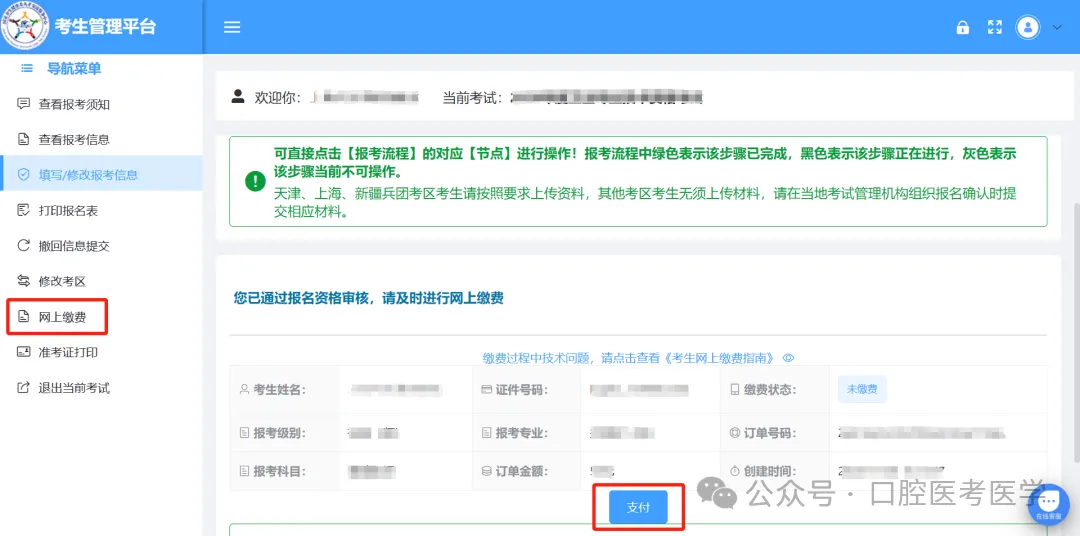1080x536 pixels.
Task: Open 撤回信息提交 menu item
Action: tap(101, 245)
